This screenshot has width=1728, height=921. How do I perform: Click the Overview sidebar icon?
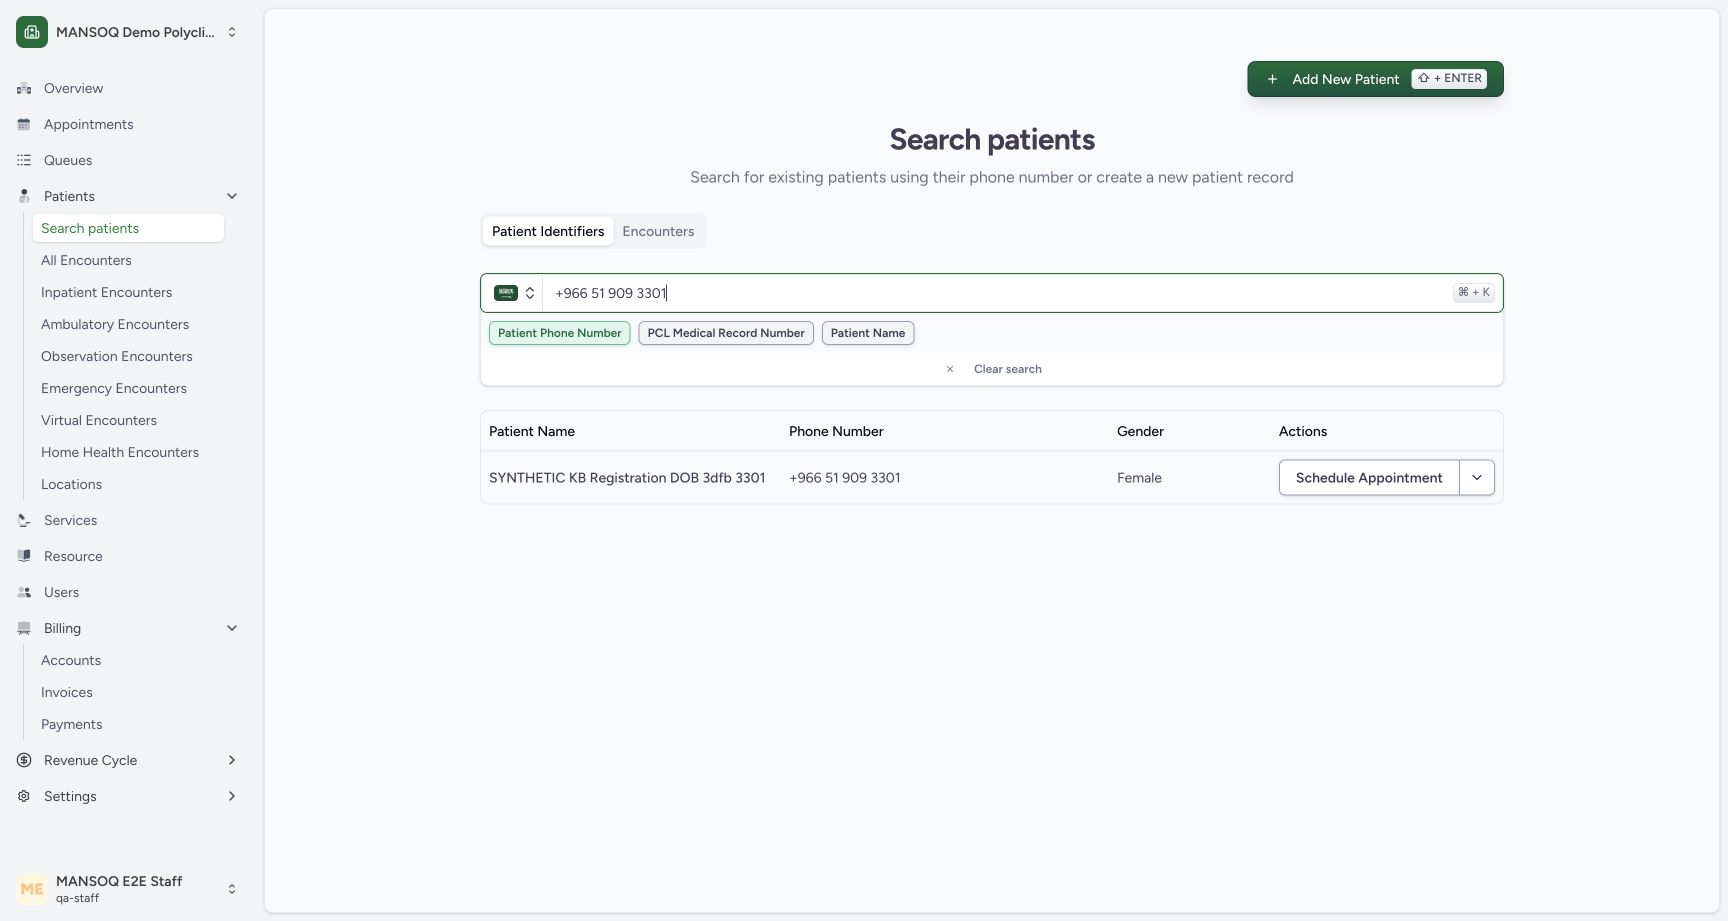coord(24,88)
